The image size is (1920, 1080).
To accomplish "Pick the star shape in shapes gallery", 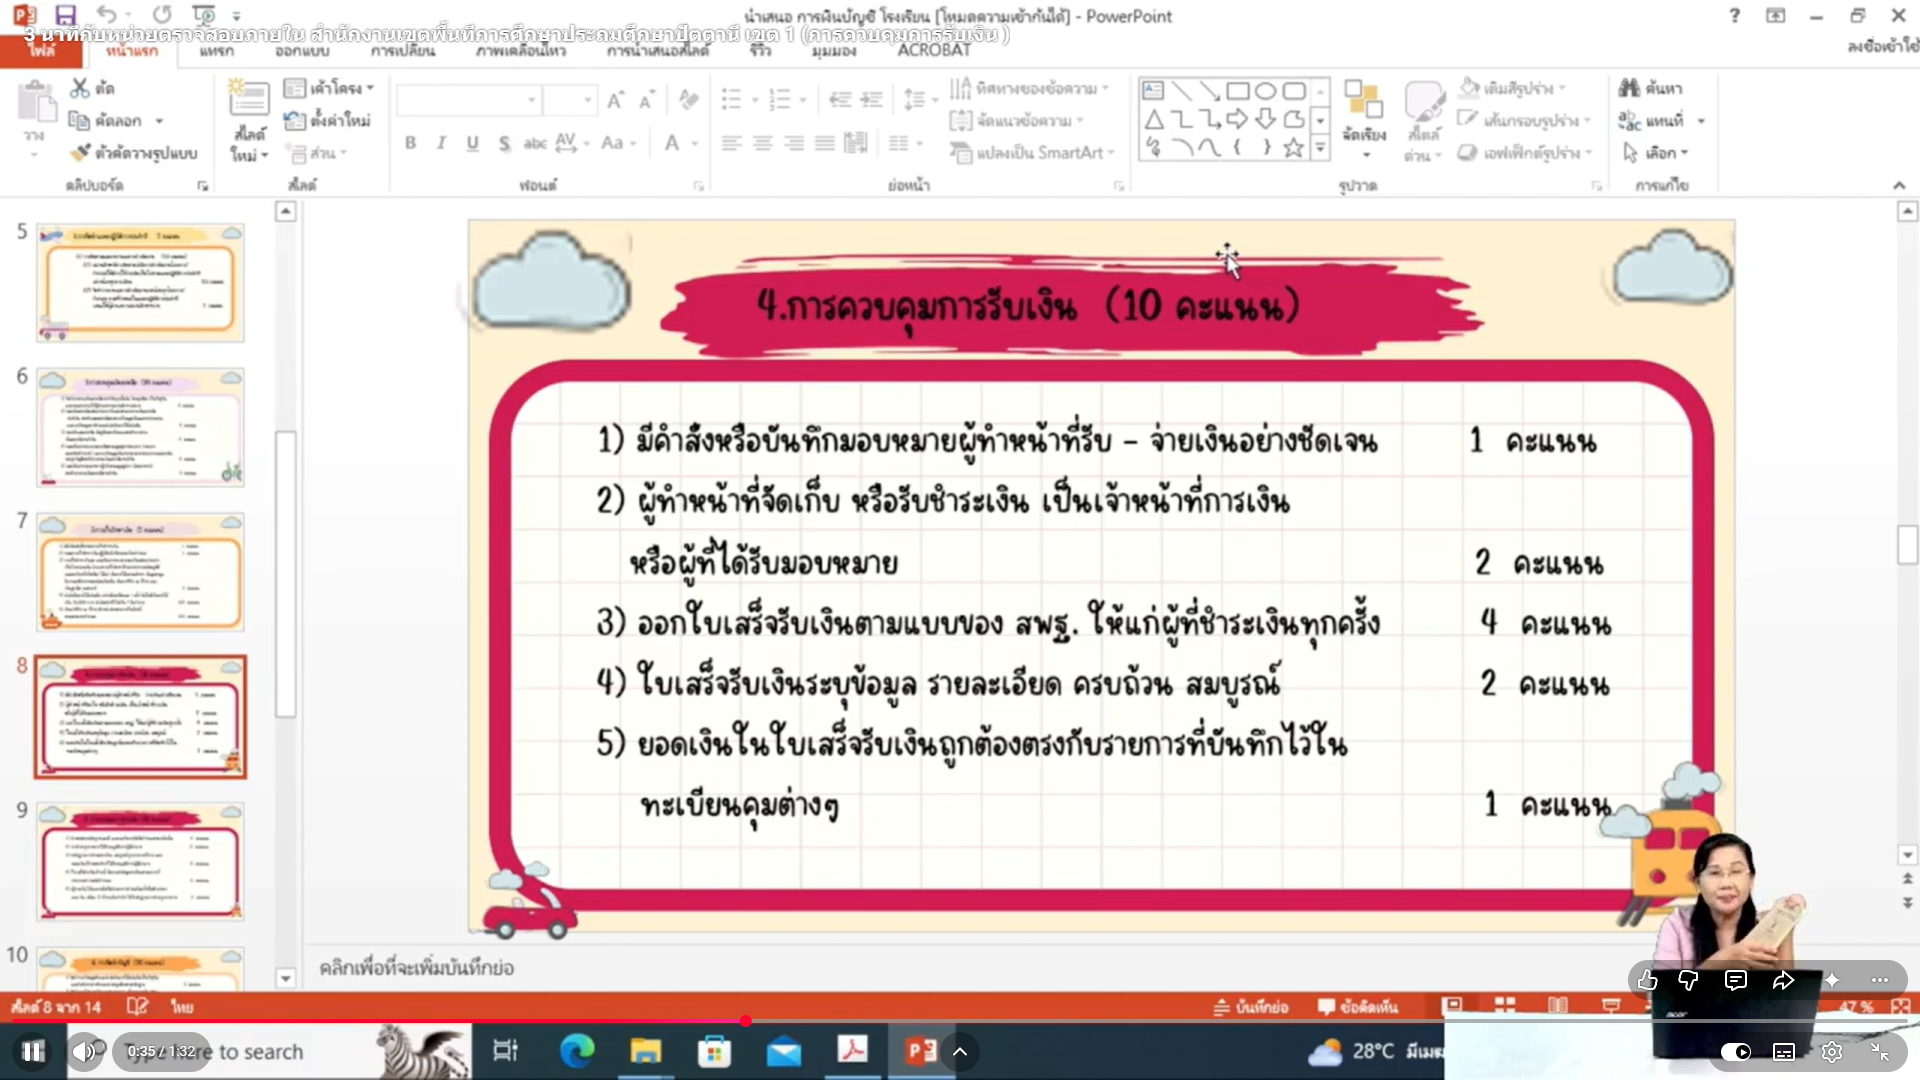I will [1293, 148].
